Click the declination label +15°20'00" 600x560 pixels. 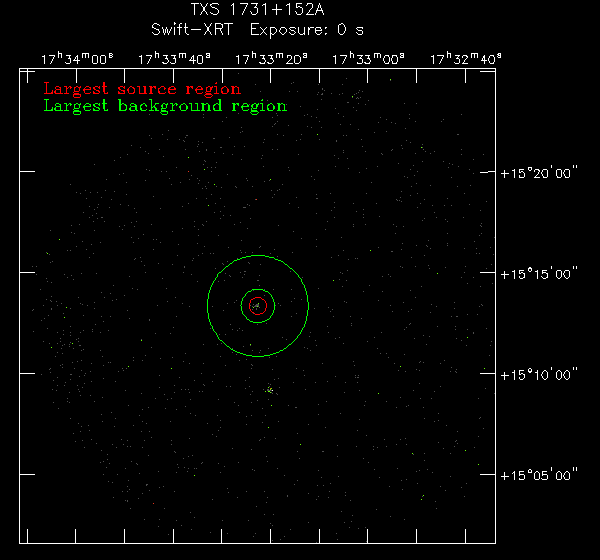click(539, 173)
